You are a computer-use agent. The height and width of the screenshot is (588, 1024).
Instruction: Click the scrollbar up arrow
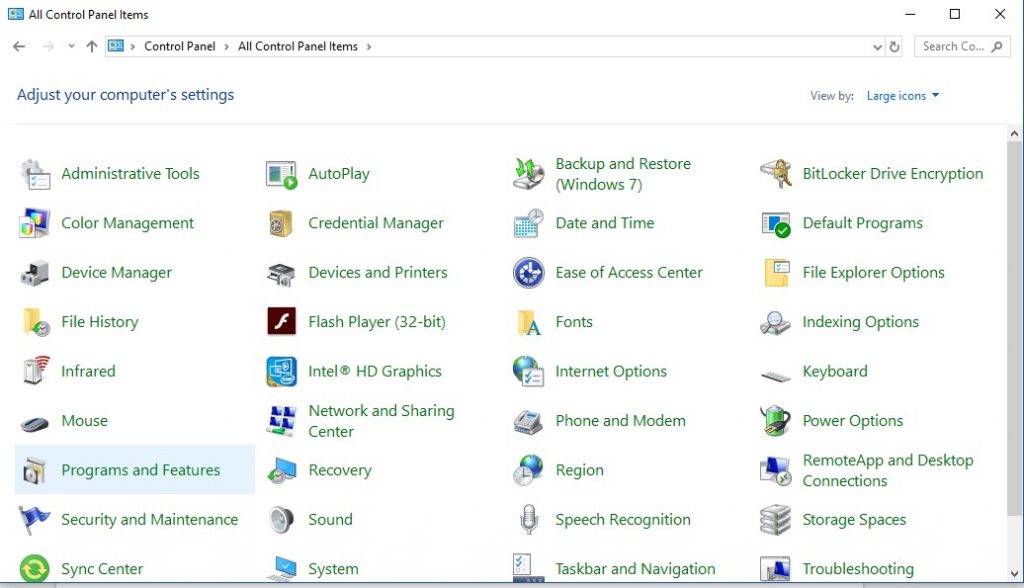coord(1014,133)
